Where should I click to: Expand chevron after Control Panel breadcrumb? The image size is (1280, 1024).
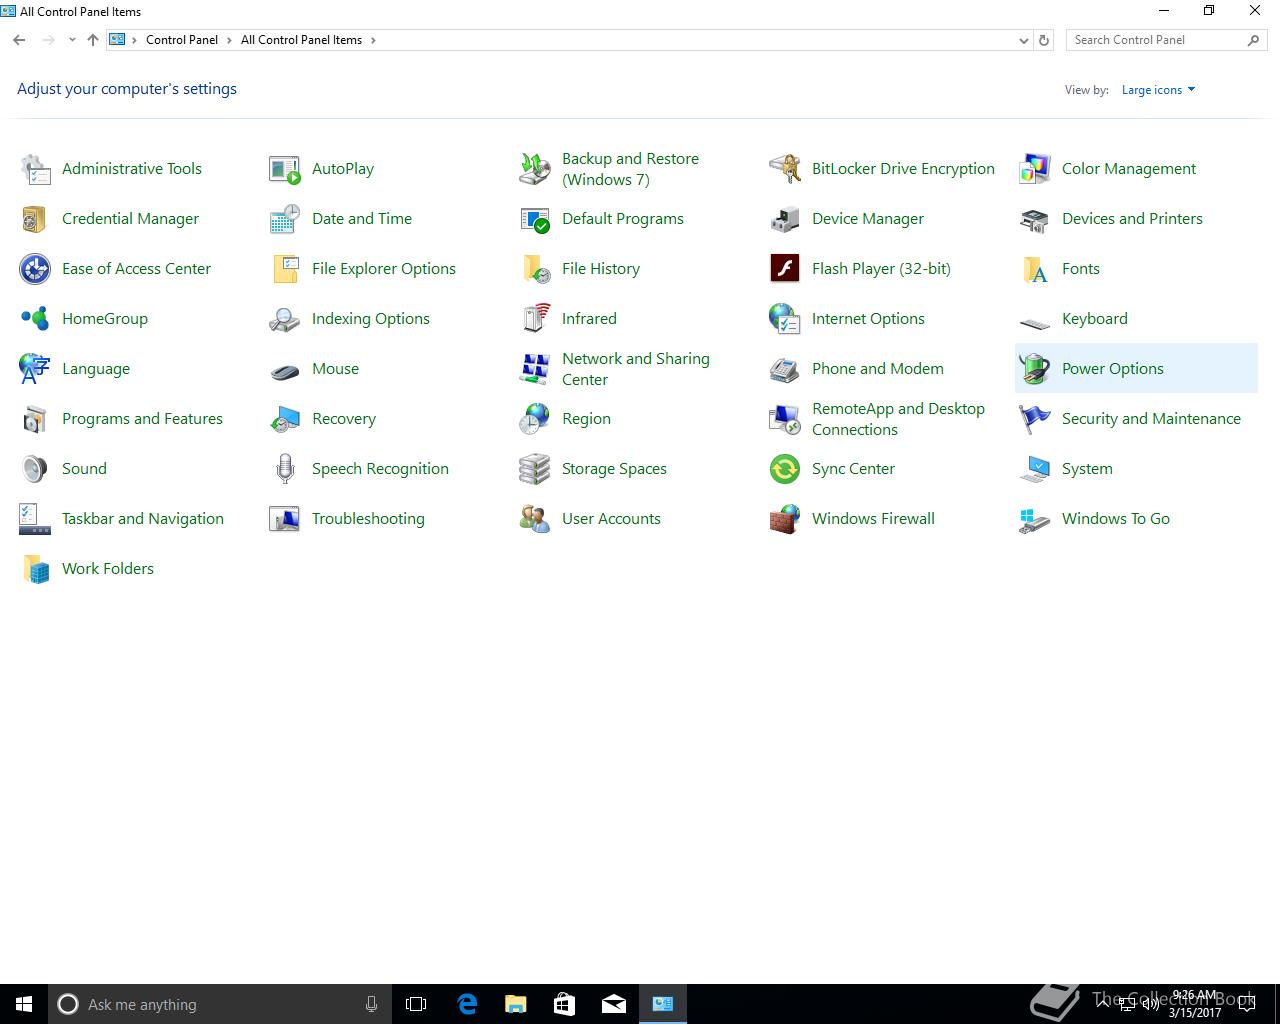[x=229, y=40]
